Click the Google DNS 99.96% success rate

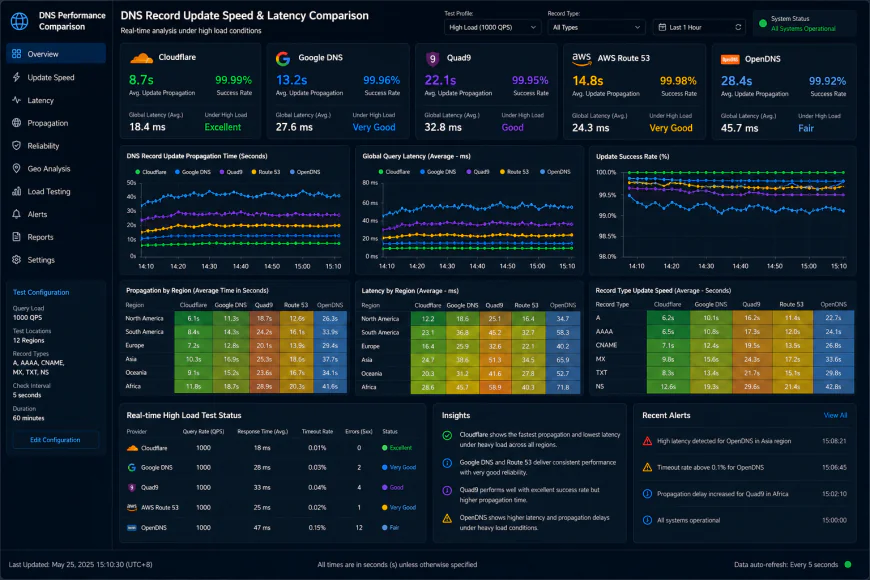[382, 80]
